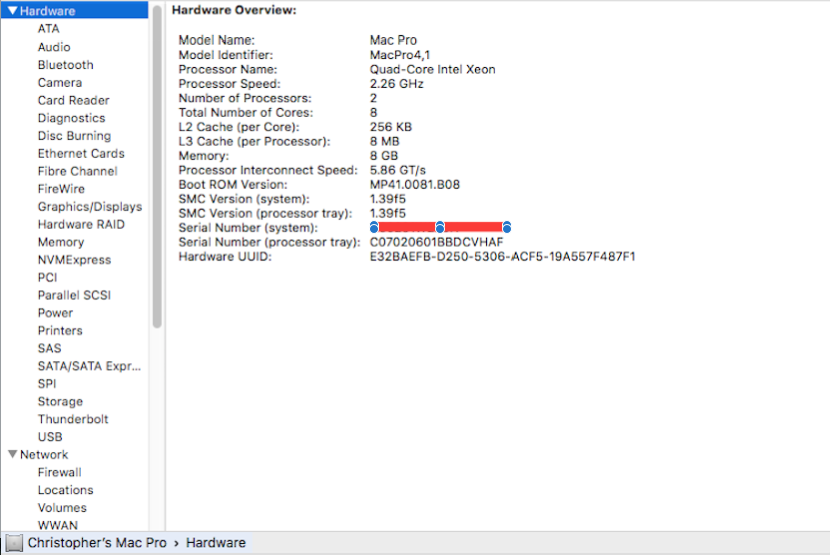Viewport: 830px width, 555px height.
Task: Open Fibre Channel section
Action: coord(77,171)
